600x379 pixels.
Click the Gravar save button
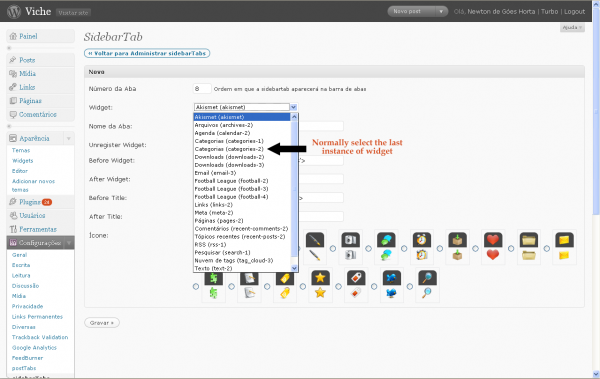pyautogui.click(x=102, y=323)
